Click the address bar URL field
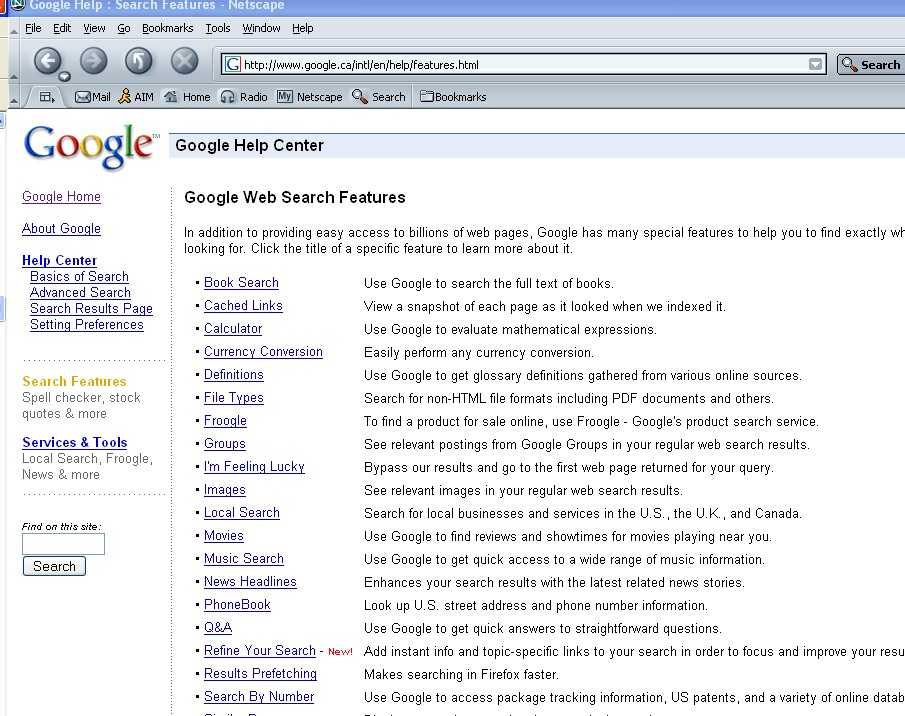 (x=522, y=64)
